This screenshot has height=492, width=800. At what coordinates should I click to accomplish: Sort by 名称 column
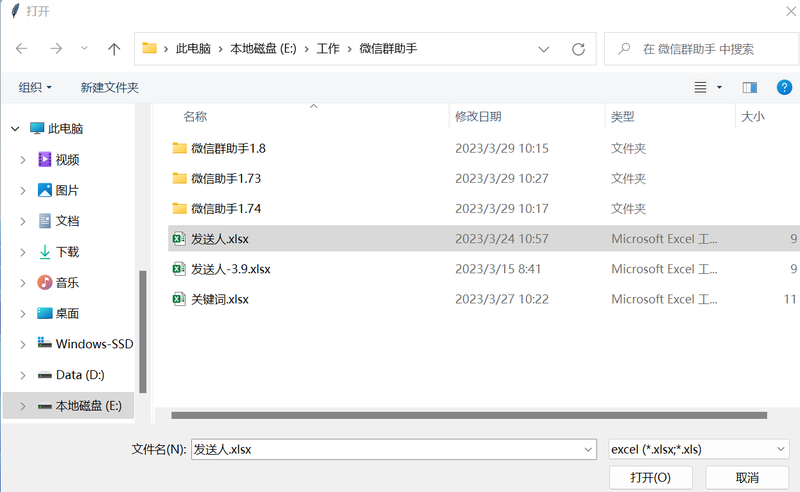195,116
